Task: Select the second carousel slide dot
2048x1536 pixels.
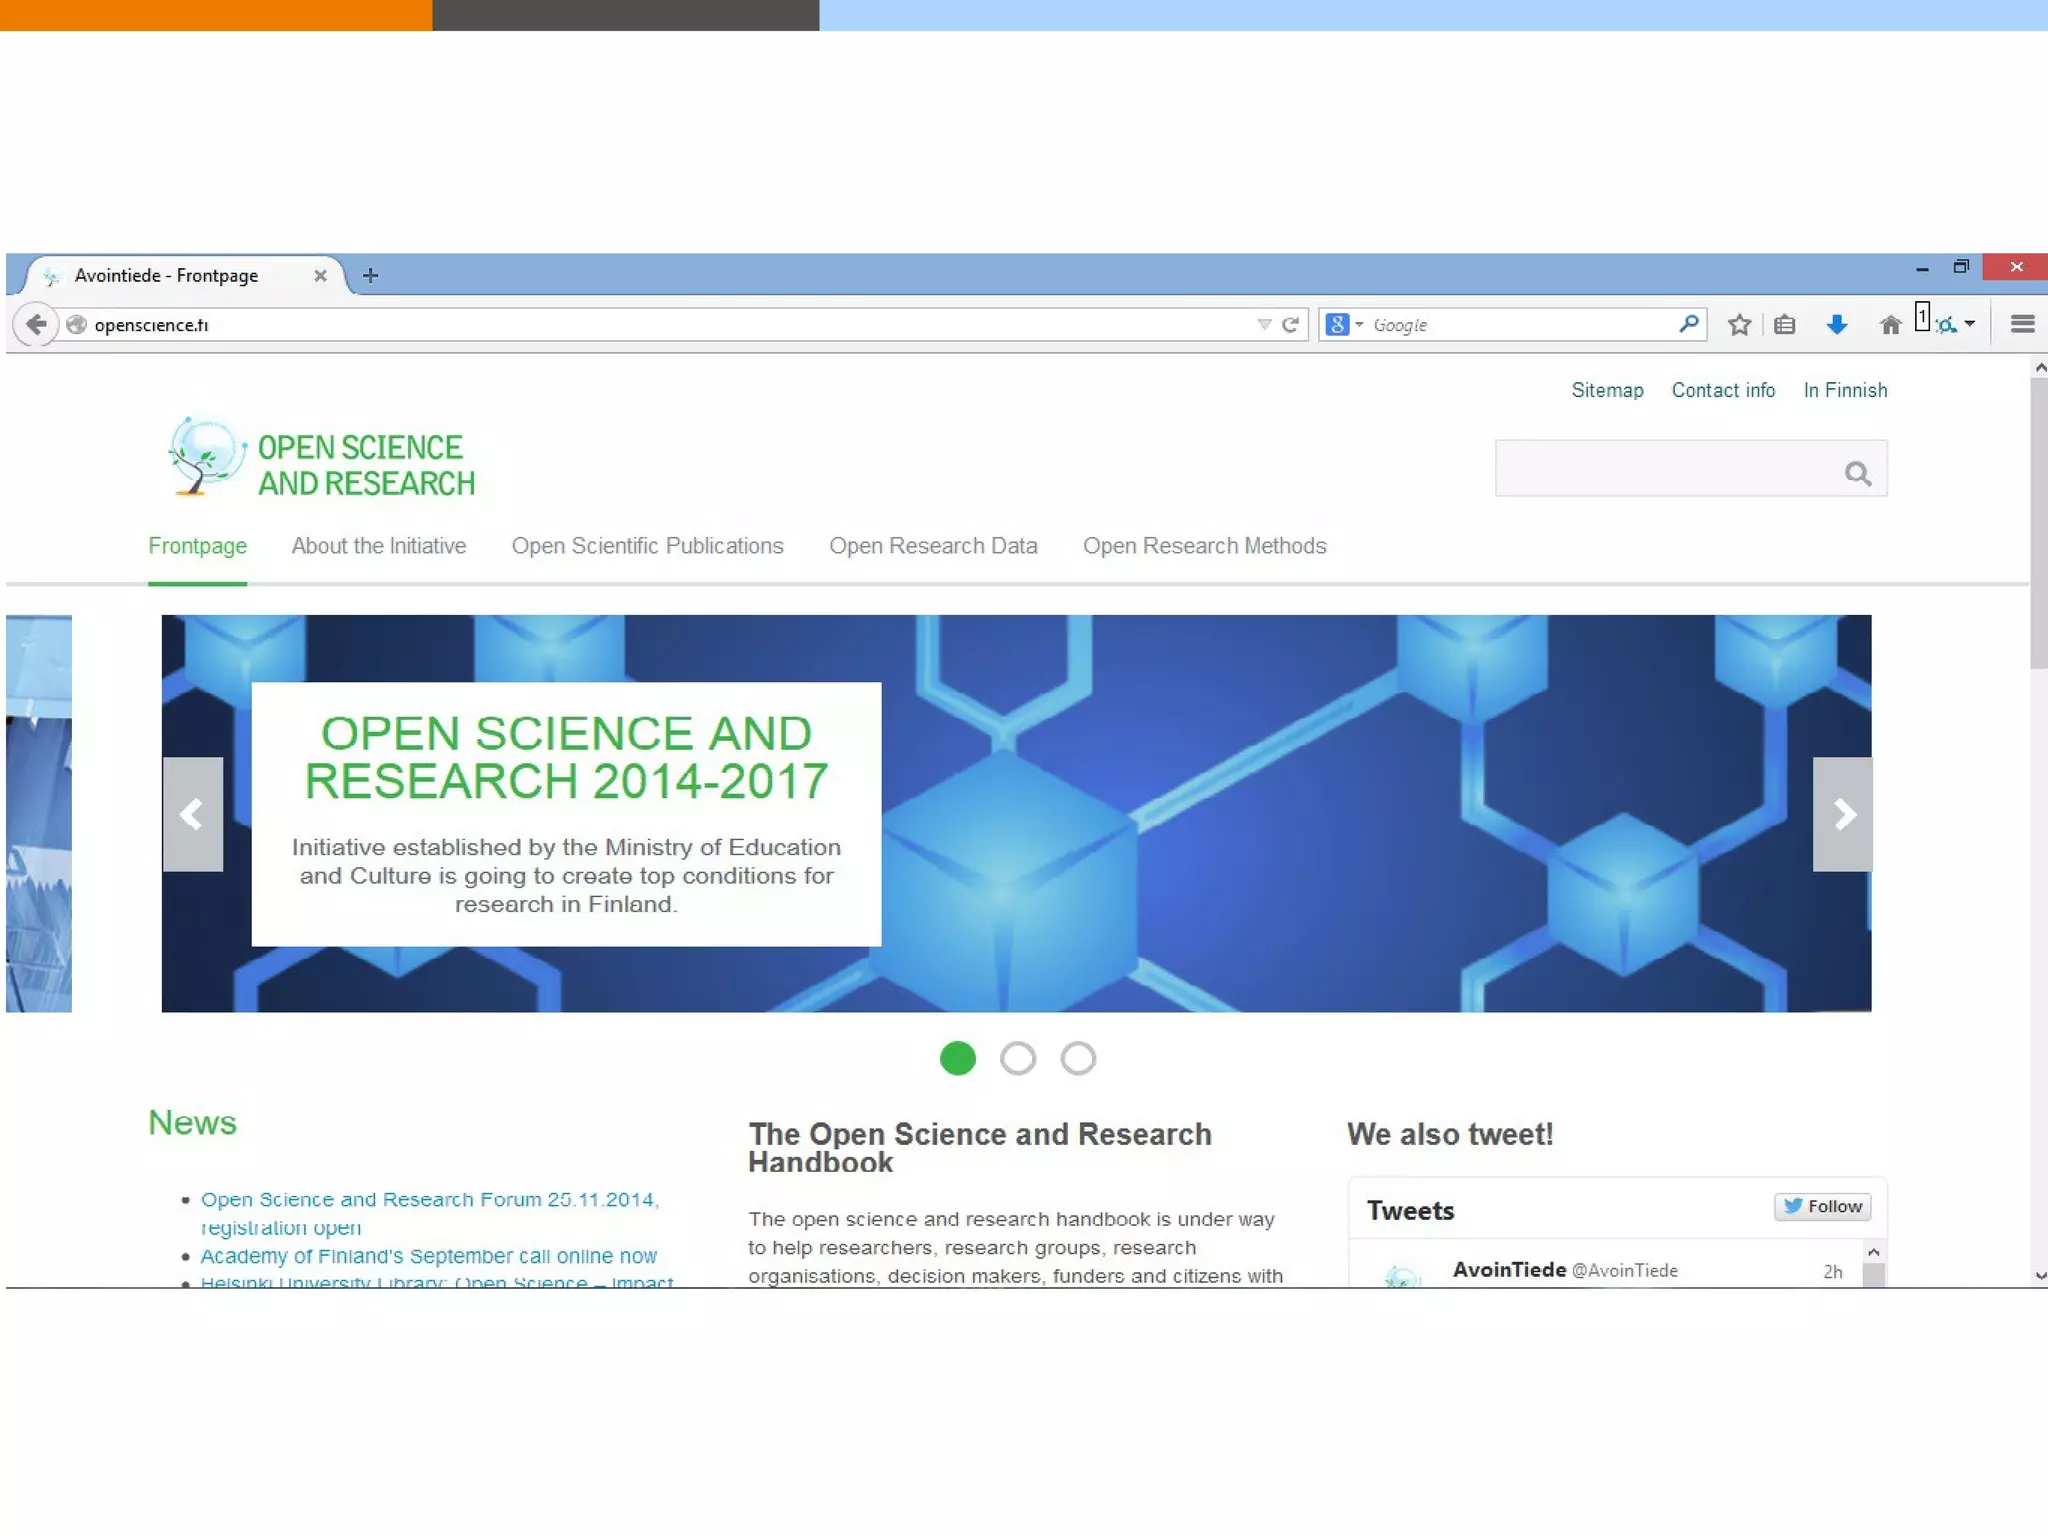Action: 1018,1058
